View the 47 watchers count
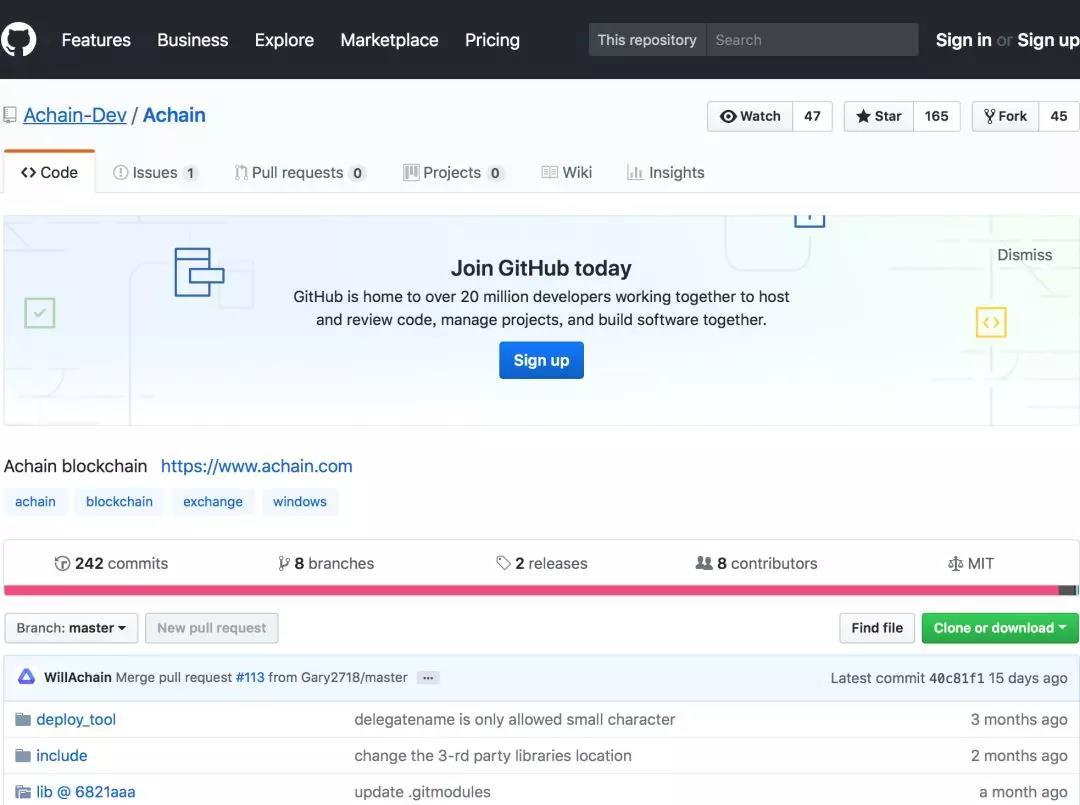The image size is (1080, 805). (812, 116)
